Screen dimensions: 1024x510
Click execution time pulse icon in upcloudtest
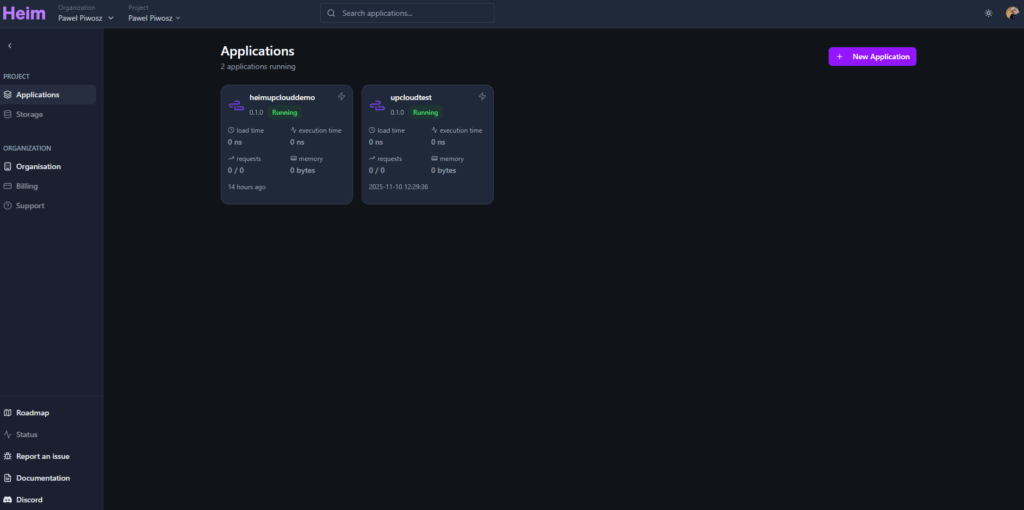435,130
